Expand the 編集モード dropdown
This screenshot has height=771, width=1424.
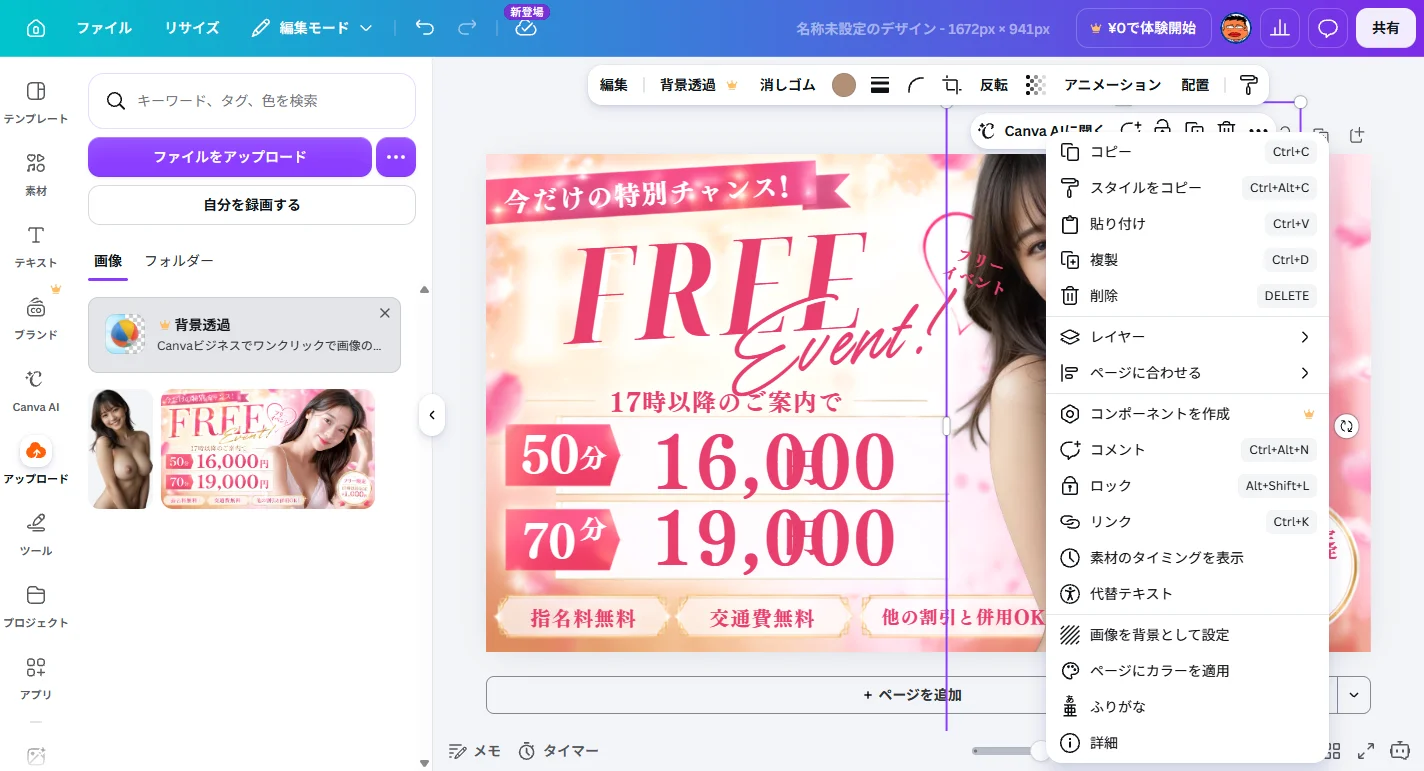click(312, 28)
